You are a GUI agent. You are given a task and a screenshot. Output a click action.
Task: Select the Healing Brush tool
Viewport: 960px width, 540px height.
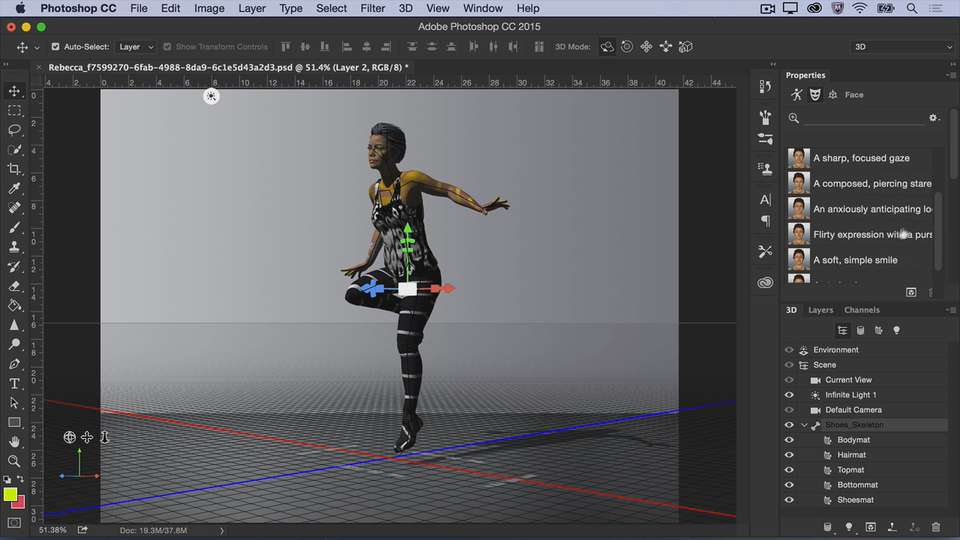click(14, 208)
